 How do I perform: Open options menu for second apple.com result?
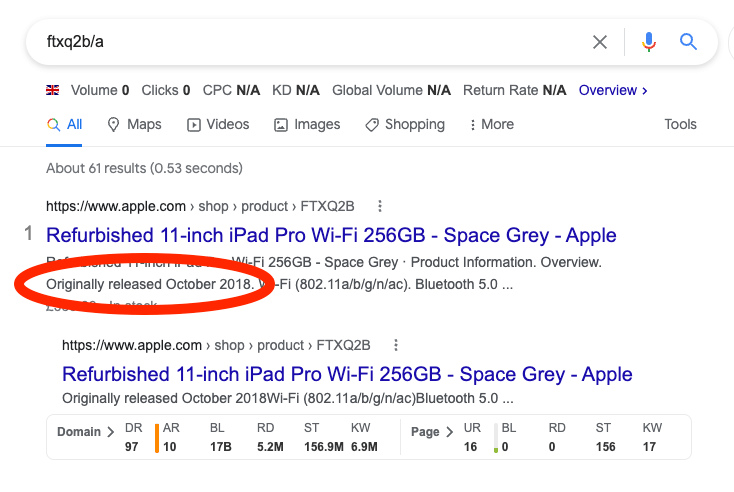[x=396, y=345]
